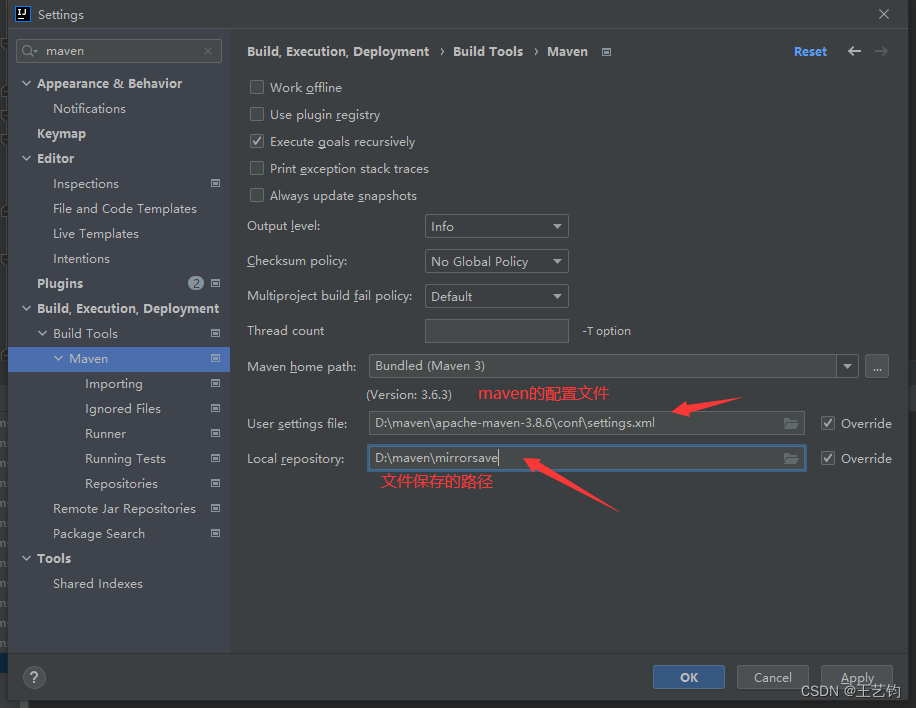916x708 pixels.
Task: Click the browse (...) button next to Maven home path
Action: (876, 366)
